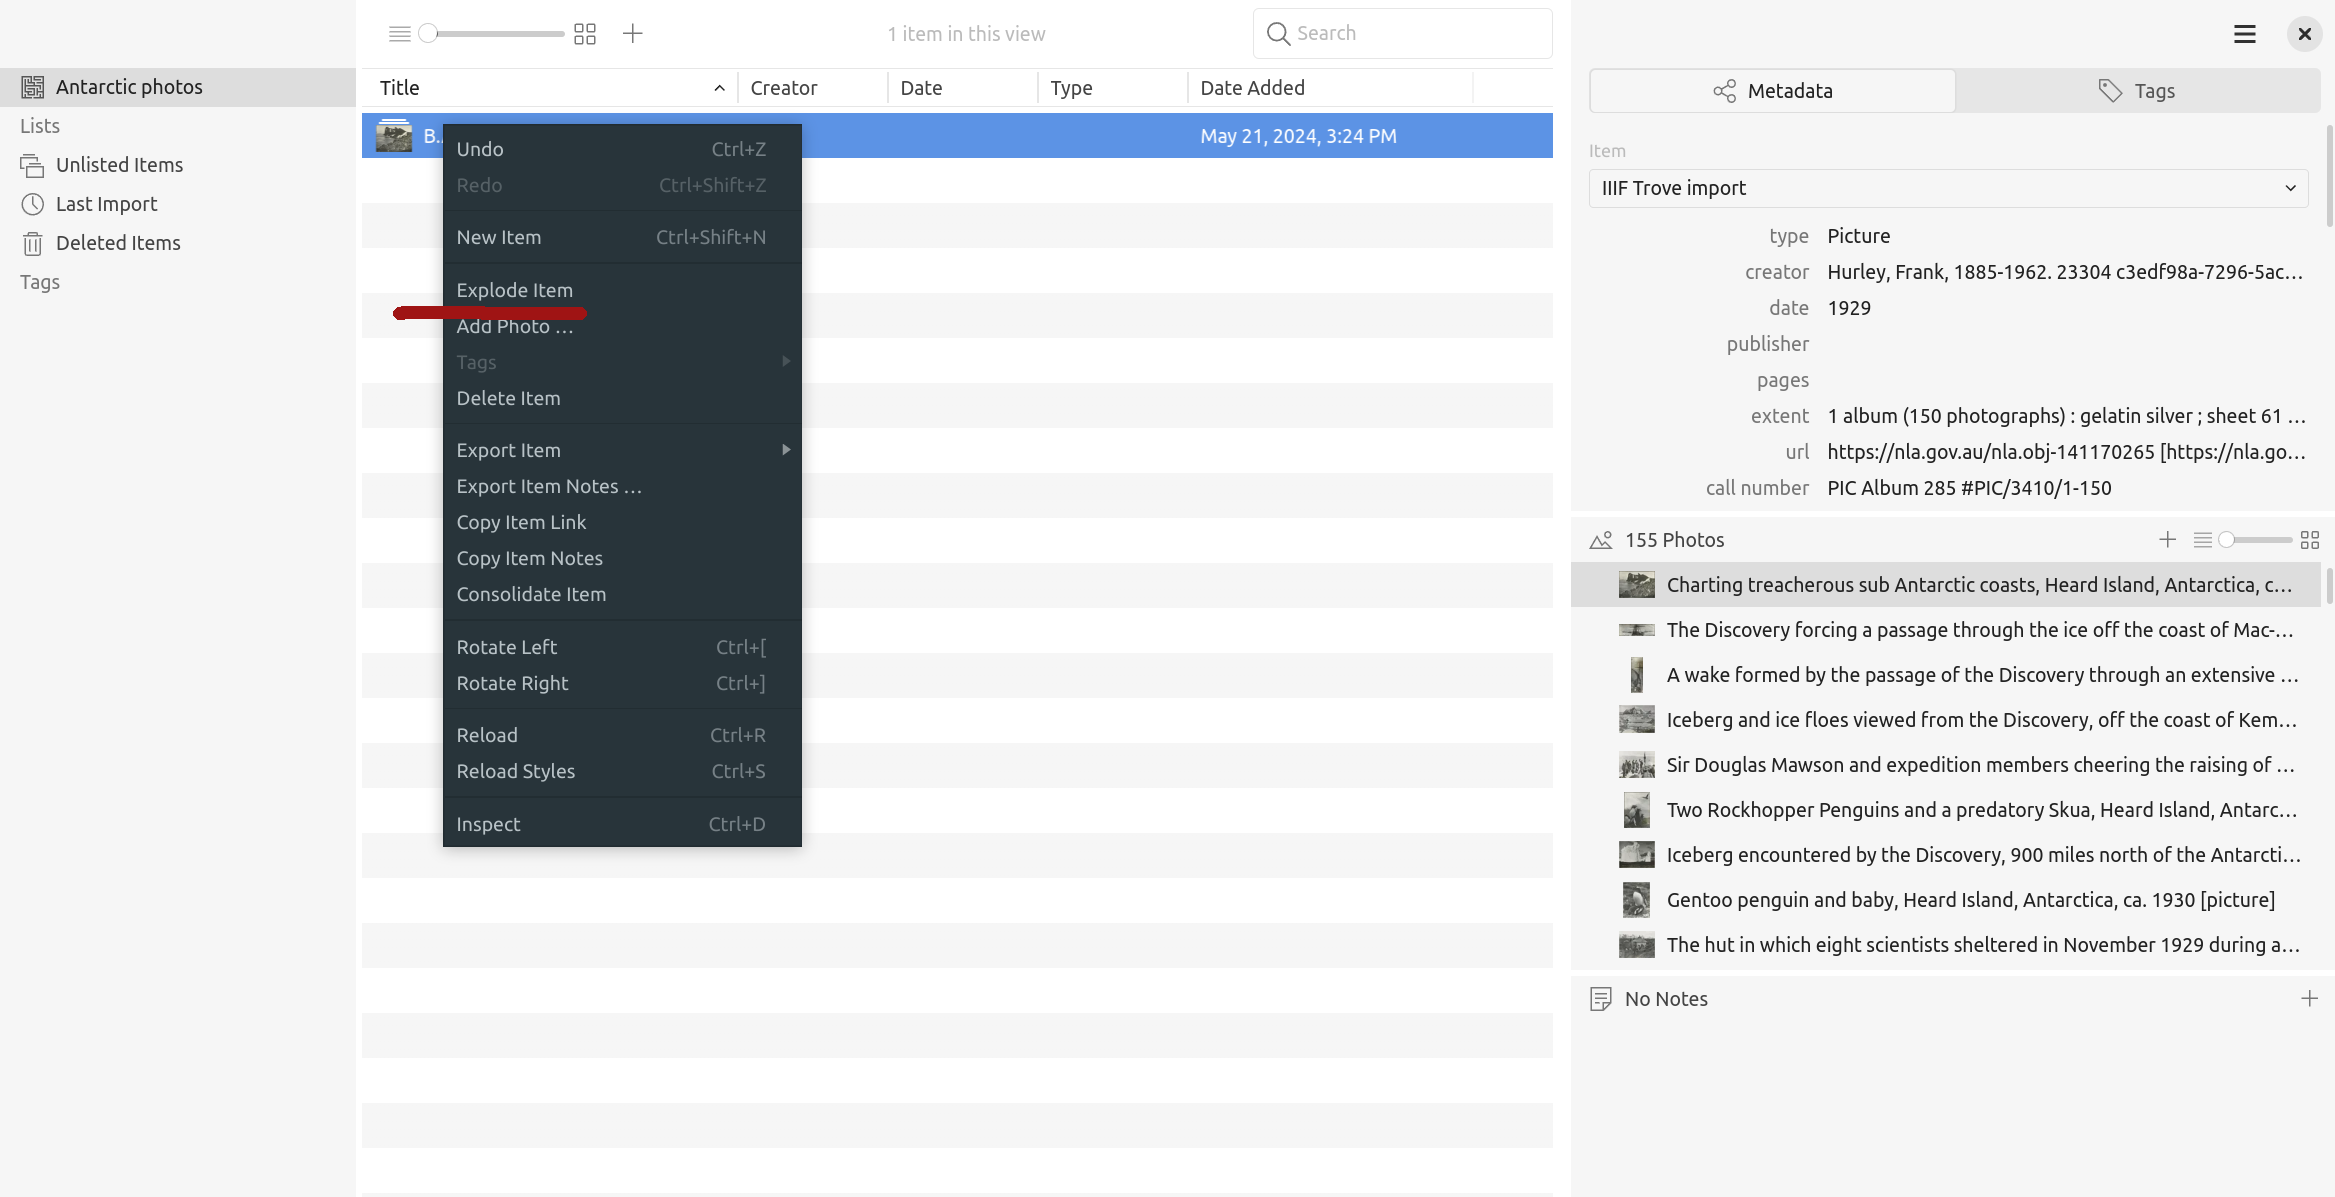2335x1197 pixels.
Task: Click in the Search field
Action: (1402, 34)
